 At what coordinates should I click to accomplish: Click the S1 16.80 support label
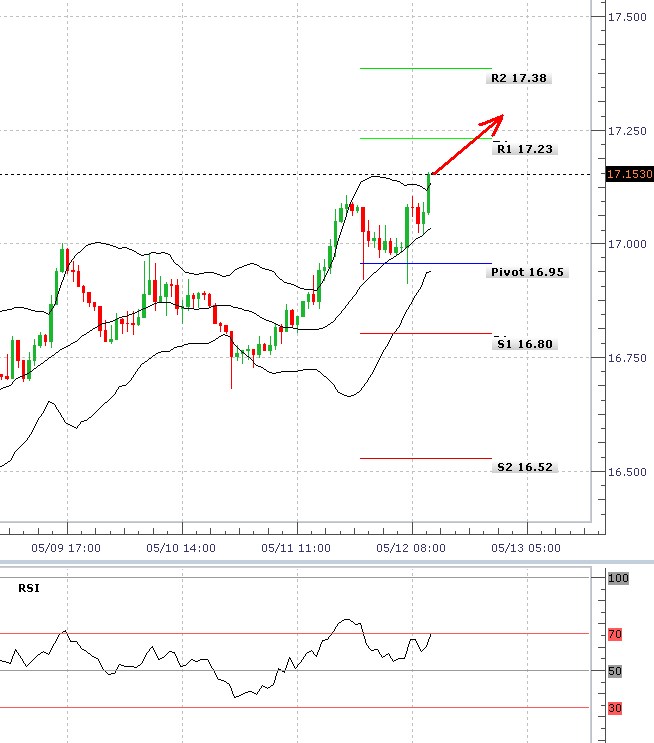pos(525,344)
